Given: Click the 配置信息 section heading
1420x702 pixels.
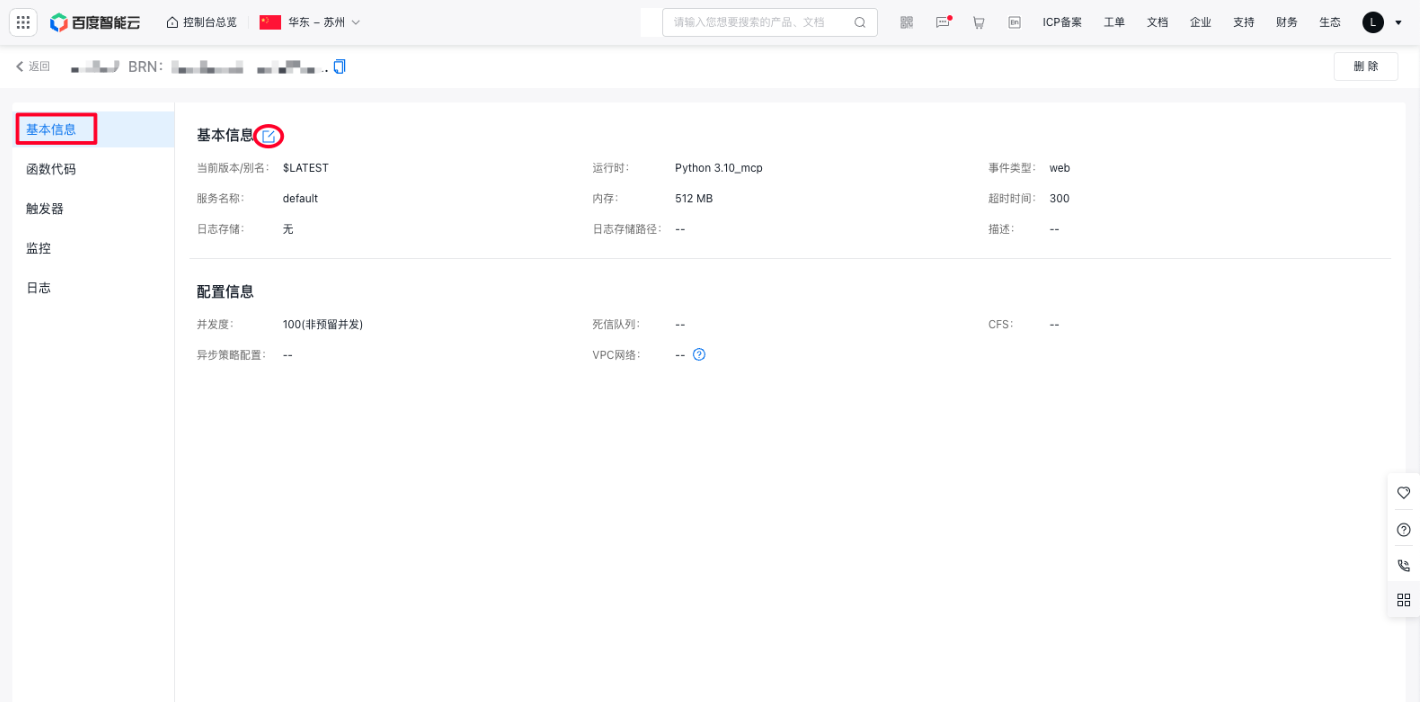Looking at the screenshot, I should [x=225, y=292].
